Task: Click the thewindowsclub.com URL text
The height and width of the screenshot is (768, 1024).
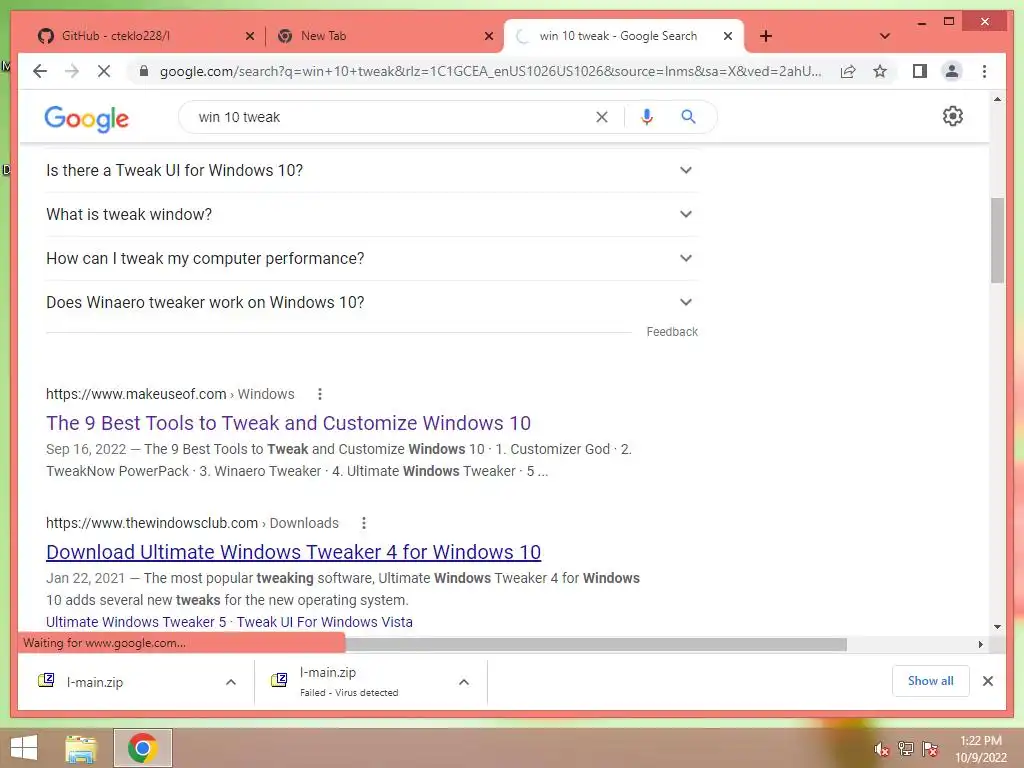Action: pos(152,523)
